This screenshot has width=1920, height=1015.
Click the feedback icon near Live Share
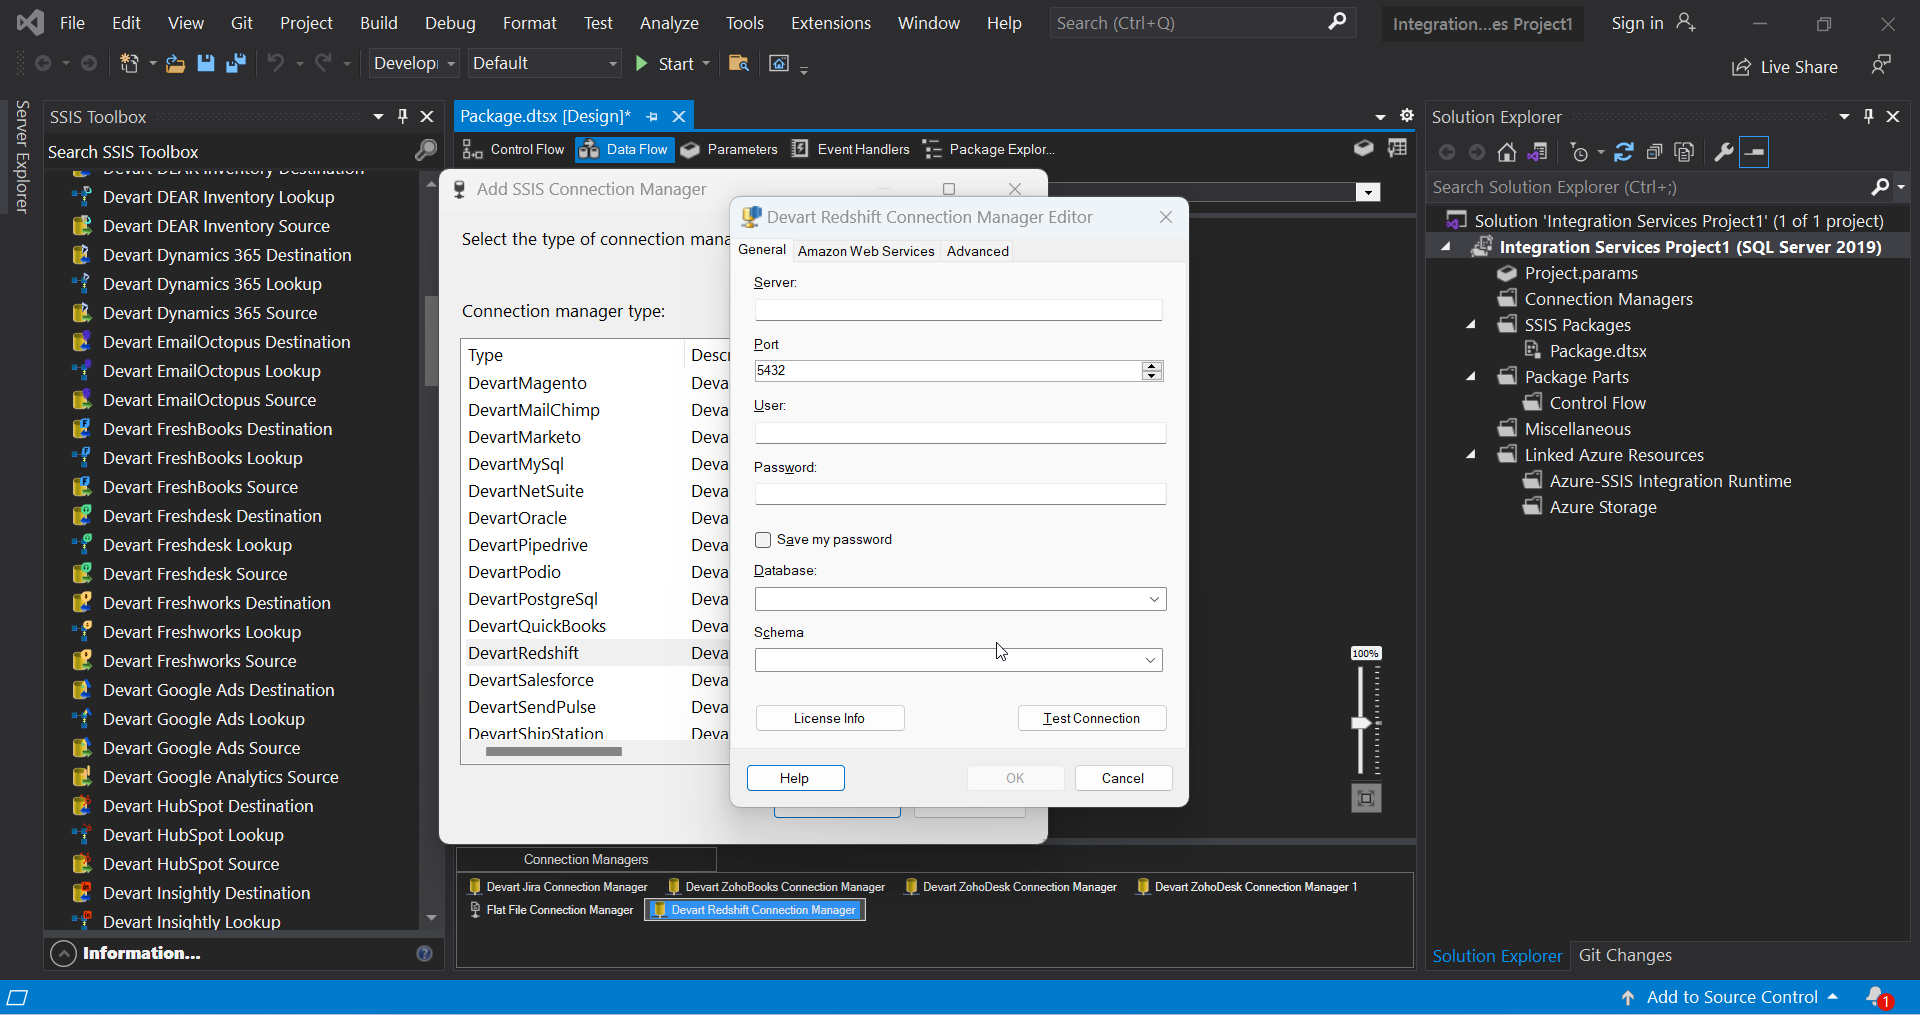pyautogui.click(x=1881, y=65)
